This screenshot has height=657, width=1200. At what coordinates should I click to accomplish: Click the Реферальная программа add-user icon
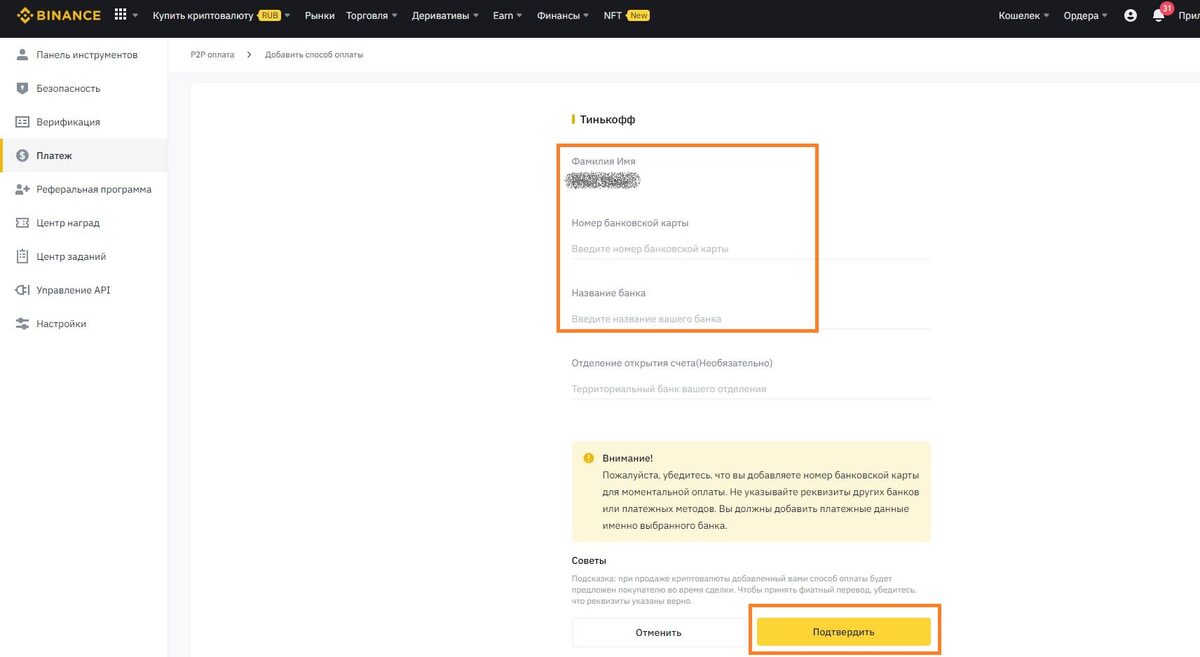23,189
